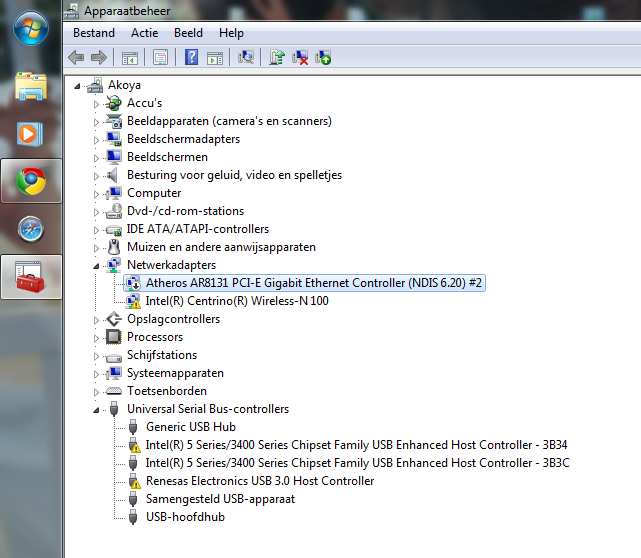The image size is (641, 558).
Task: Click the Beeldapparaten camera icon
Action: [113, 121]
